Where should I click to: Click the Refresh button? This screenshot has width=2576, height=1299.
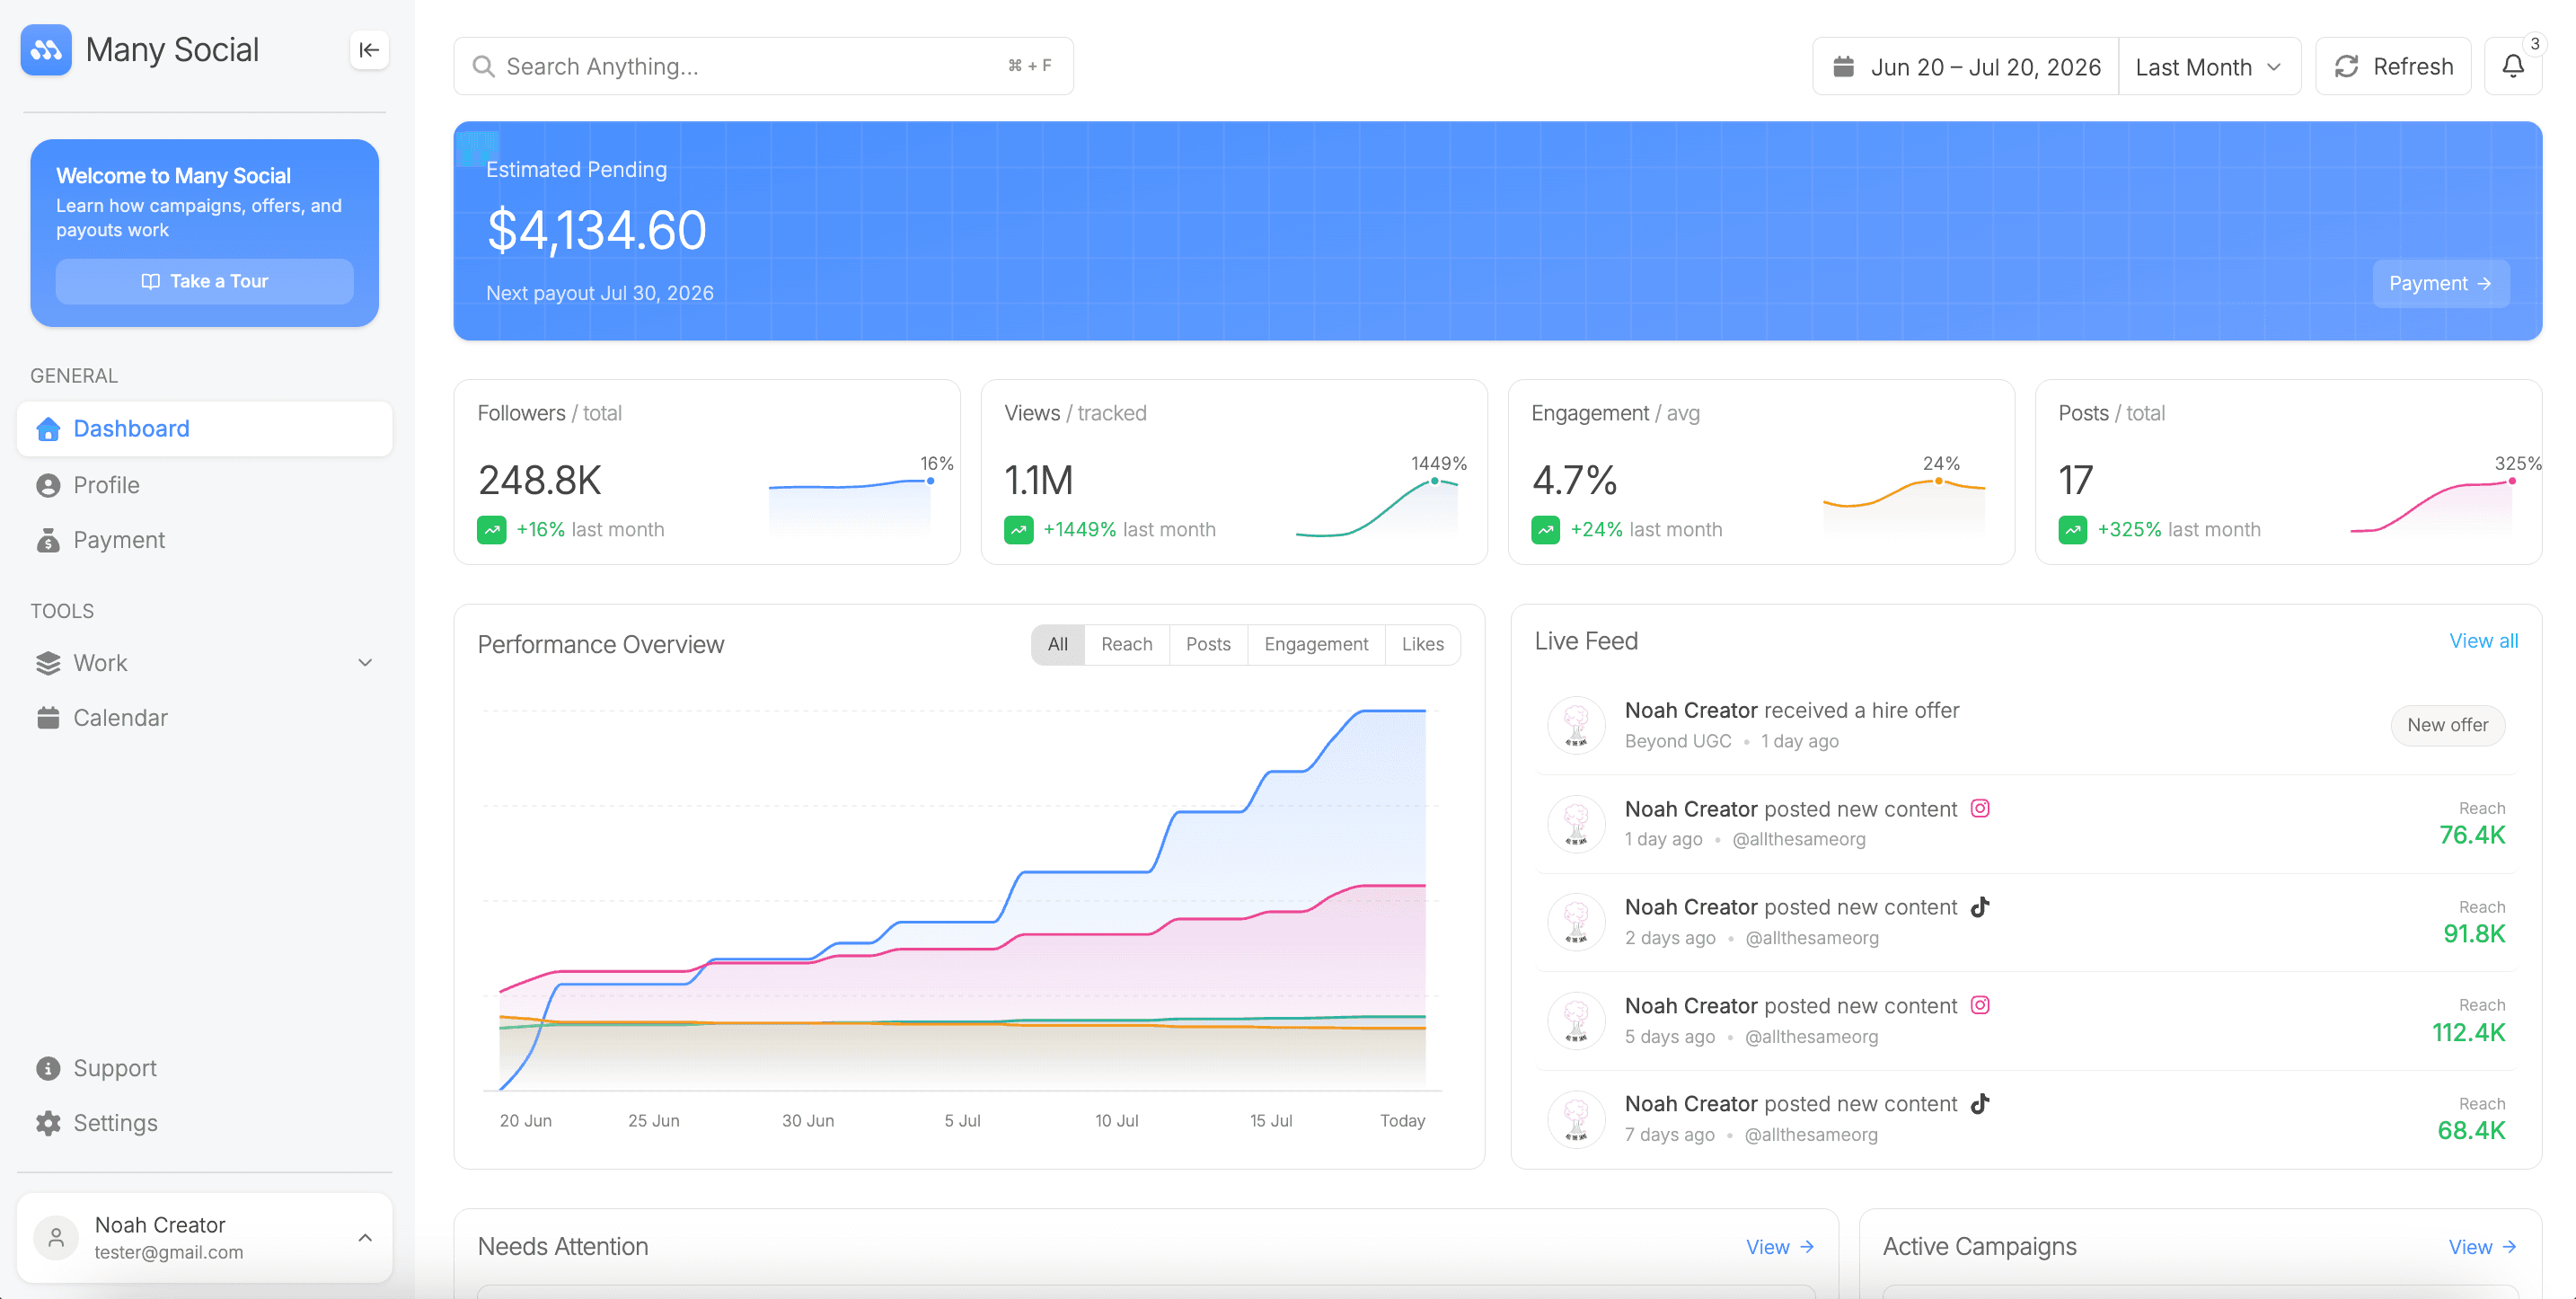point(2393,67)
